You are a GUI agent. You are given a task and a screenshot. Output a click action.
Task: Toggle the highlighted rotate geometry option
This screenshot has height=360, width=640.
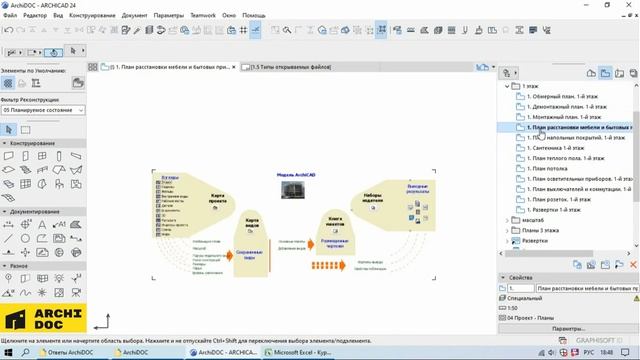click(x=53, y=52)
